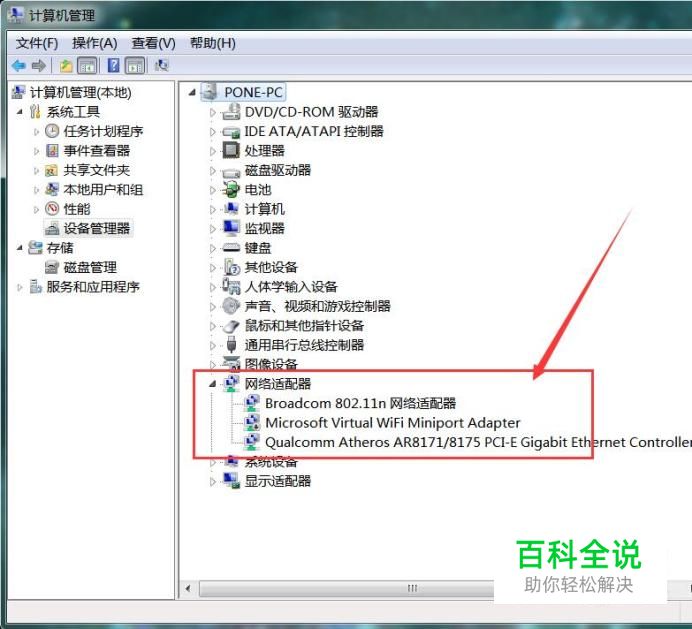The height and width of the screenshot is (629, 692).
Task: Click the Up one level folder icon
Action: 66,66
